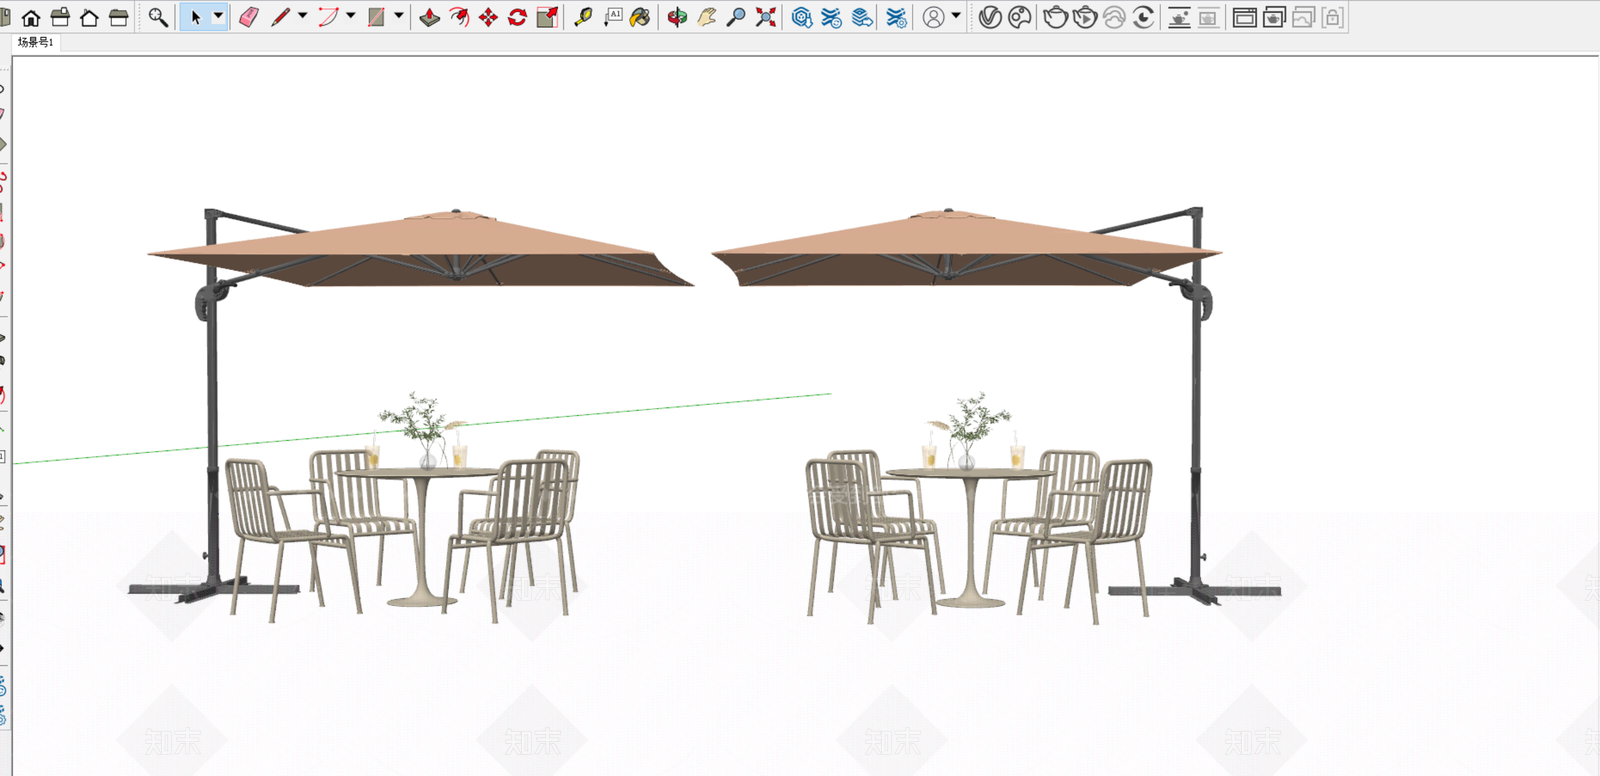Viewport: 1600px width, 776px height.
Task: Pick the Rotate tool
Action: (x=517, y=17)
